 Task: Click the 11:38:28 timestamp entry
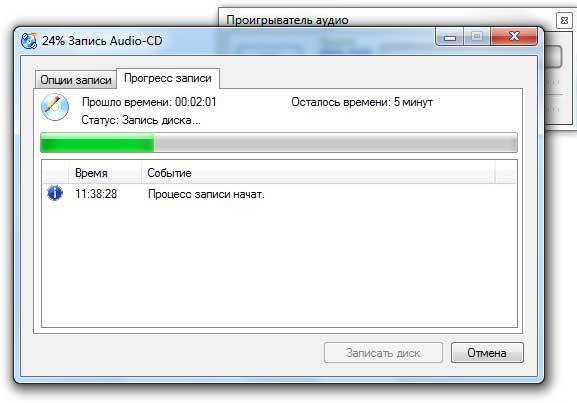tap(96, 194)
